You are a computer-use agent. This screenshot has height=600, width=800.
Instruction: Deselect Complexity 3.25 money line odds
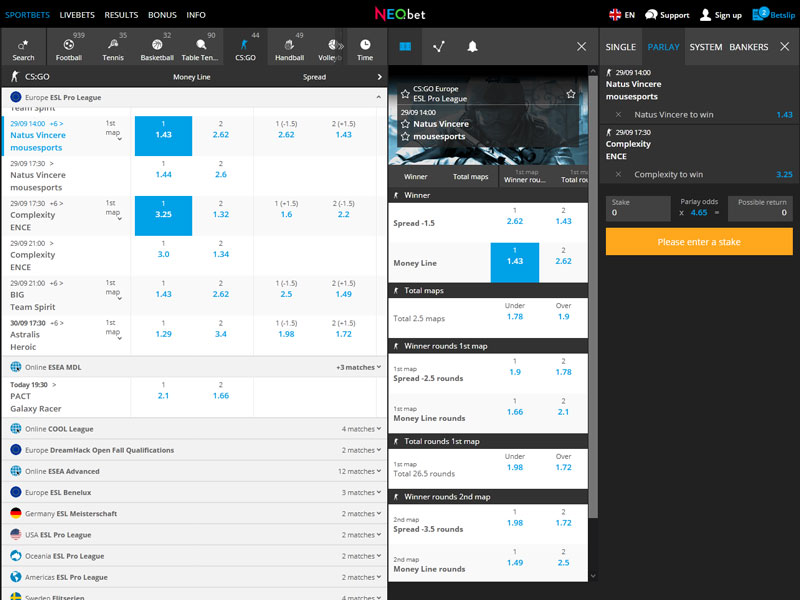tap(163, 215)
